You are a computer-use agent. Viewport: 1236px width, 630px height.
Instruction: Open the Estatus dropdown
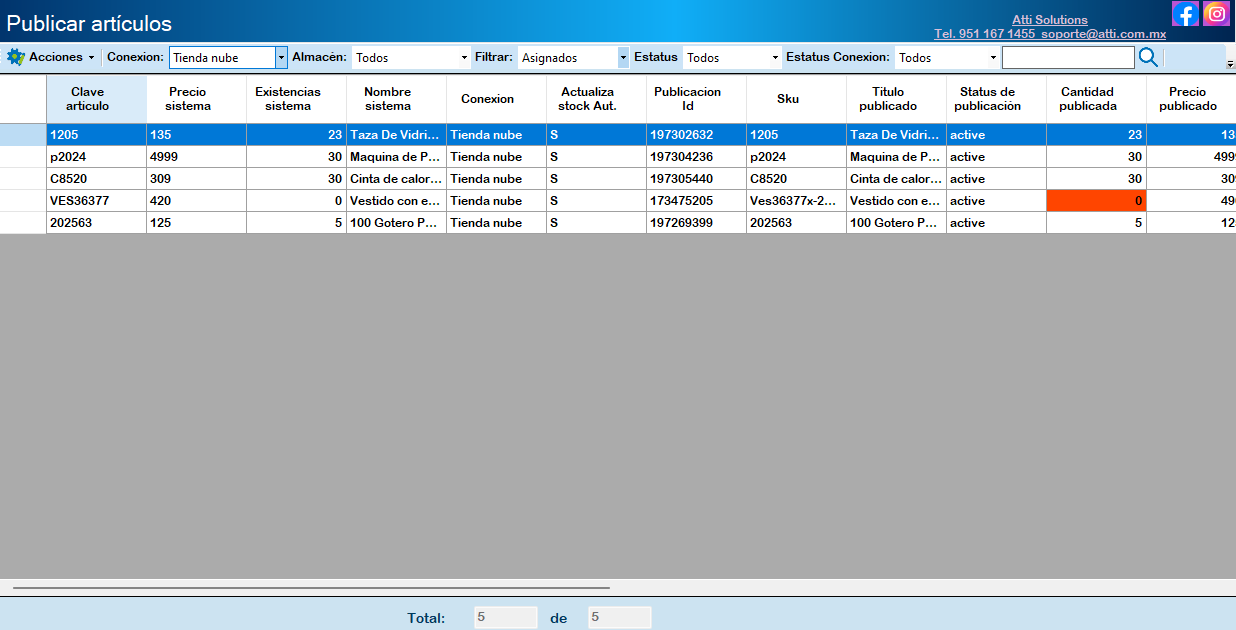775,58
